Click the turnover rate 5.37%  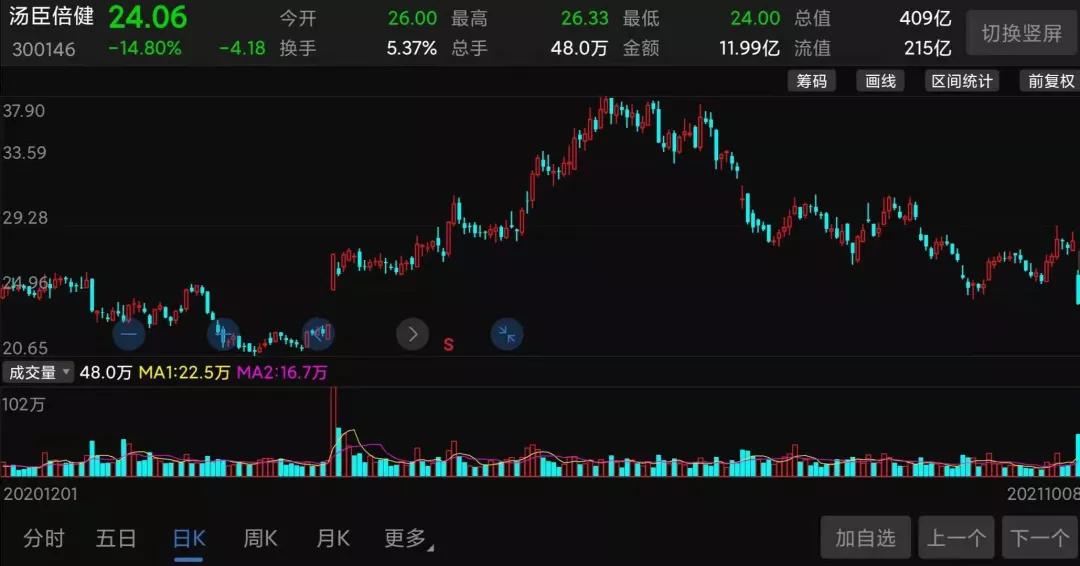(x=412, y=48)
